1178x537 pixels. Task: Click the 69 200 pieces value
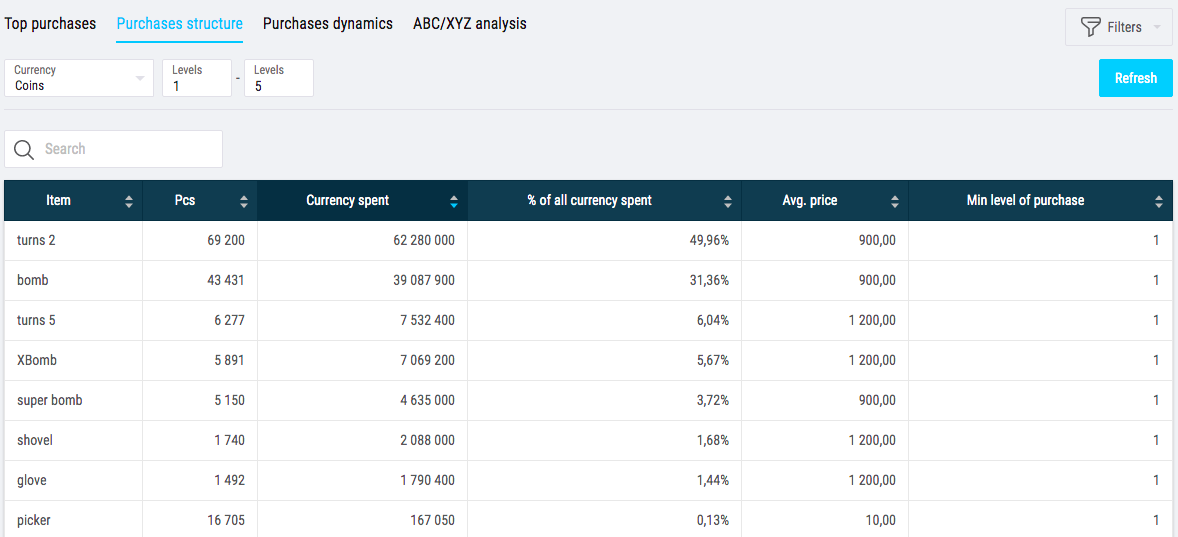click(x=225, y=240)
